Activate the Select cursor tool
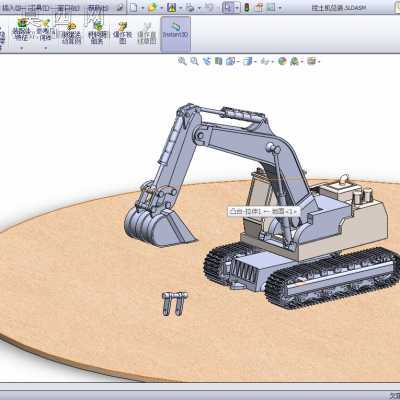This screenshot has height=400, width=400. coord(228,7)
